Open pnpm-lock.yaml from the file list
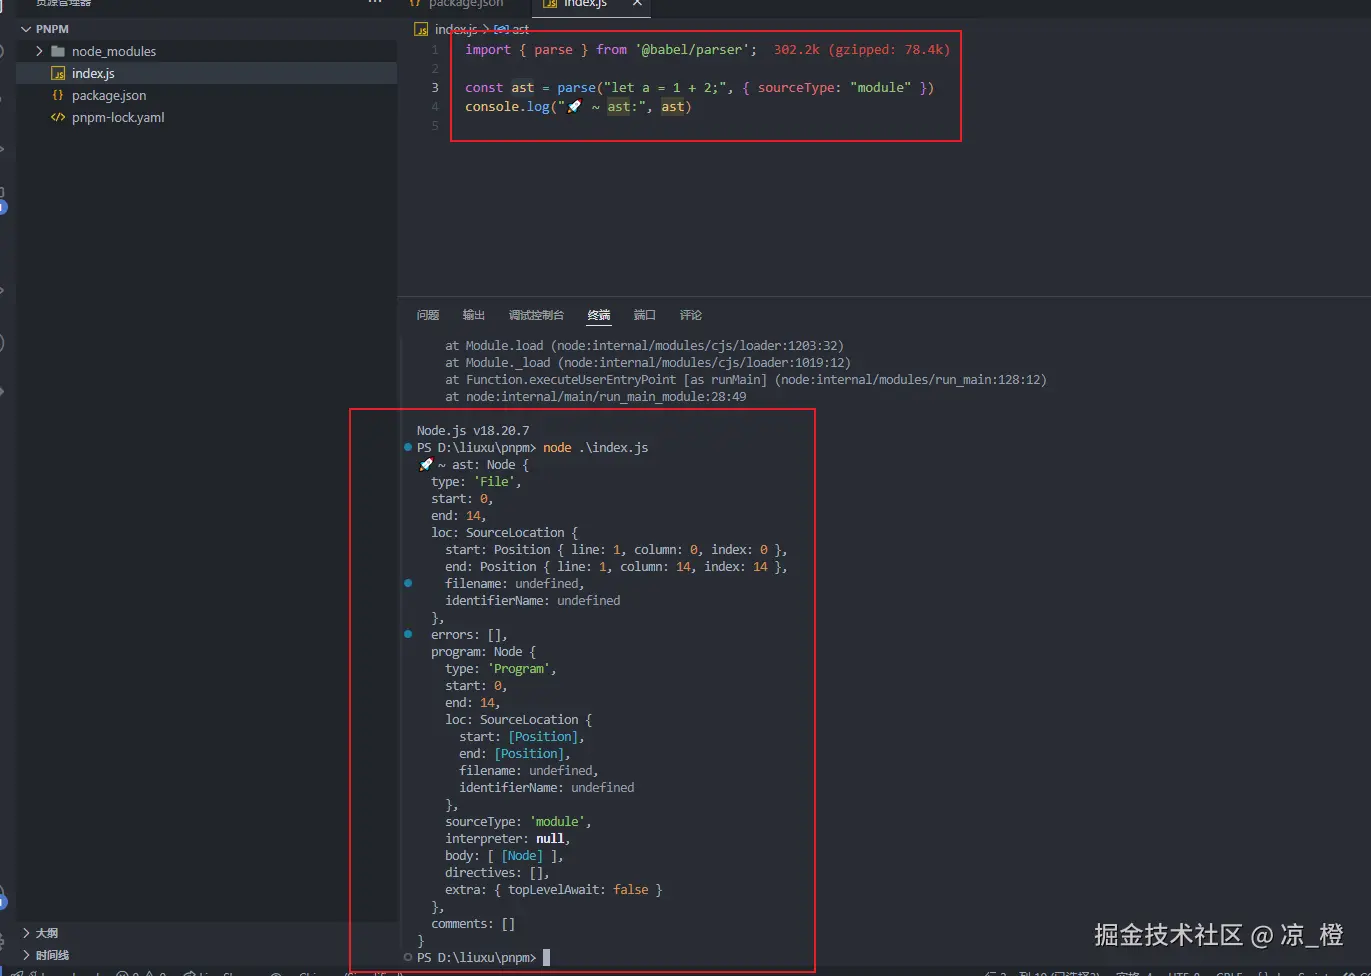 click(118, 117)
